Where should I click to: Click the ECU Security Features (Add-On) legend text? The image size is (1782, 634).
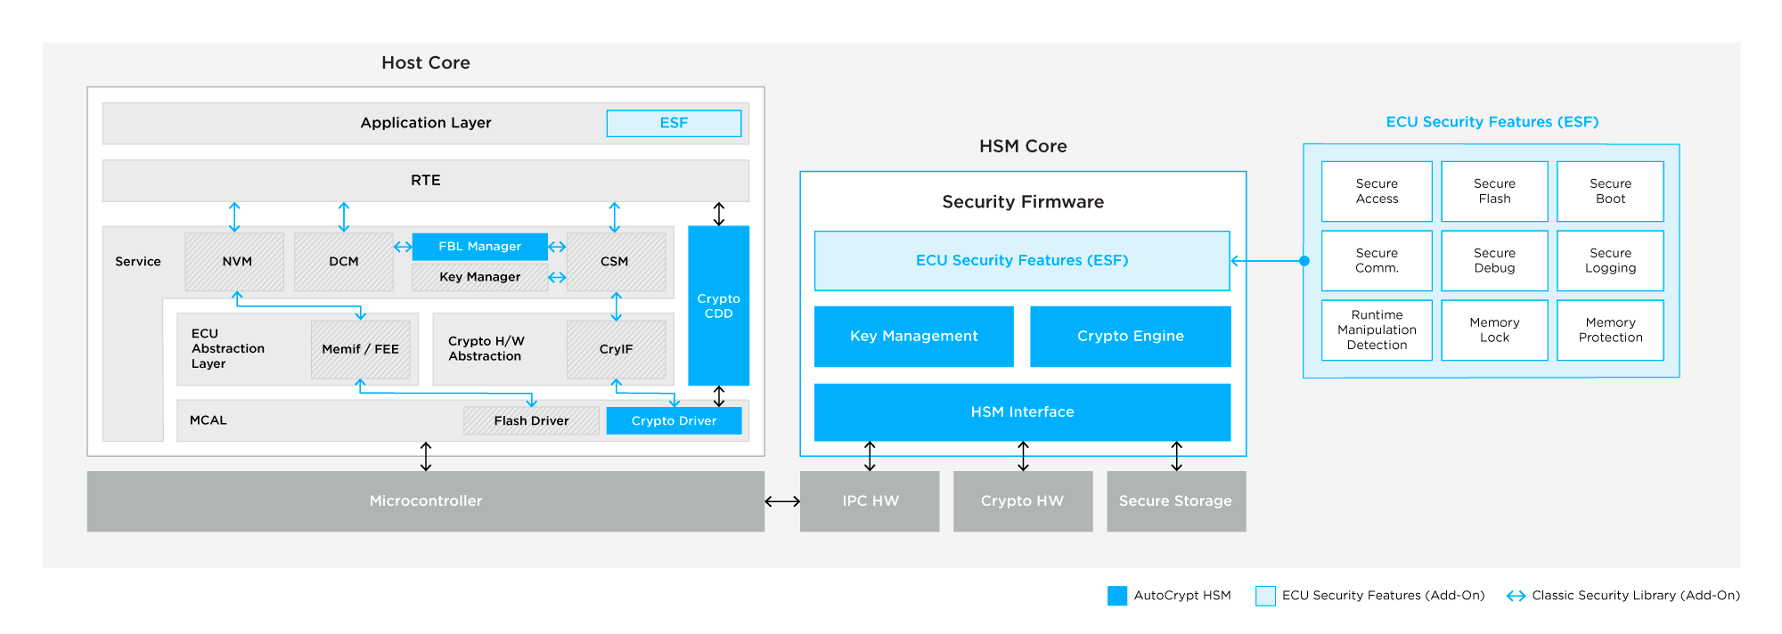[x=1383, y=595]
